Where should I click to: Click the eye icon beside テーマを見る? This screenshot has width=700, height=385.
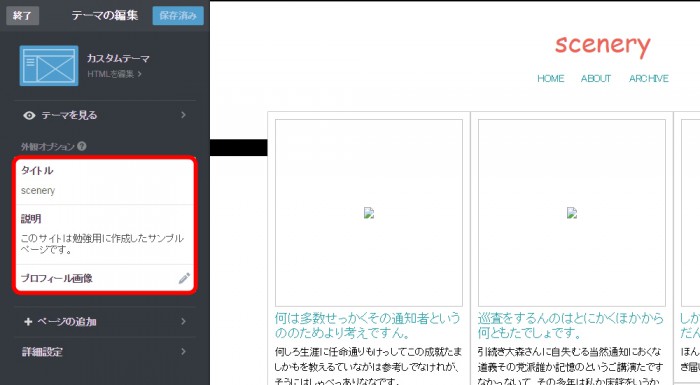pyautogui.click(x=29, y=116)
